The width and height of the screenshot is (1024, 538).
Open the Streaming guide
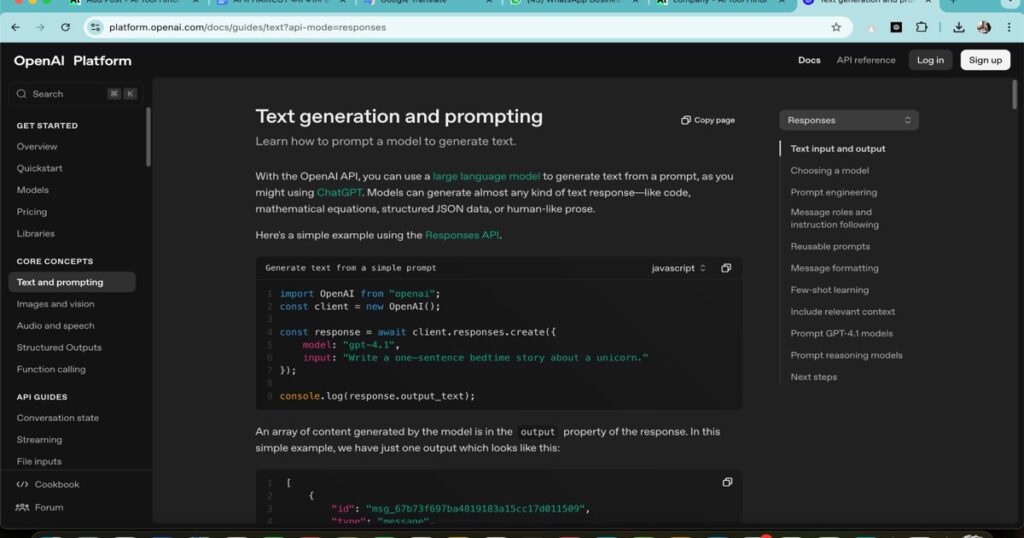tap(39, 440)
